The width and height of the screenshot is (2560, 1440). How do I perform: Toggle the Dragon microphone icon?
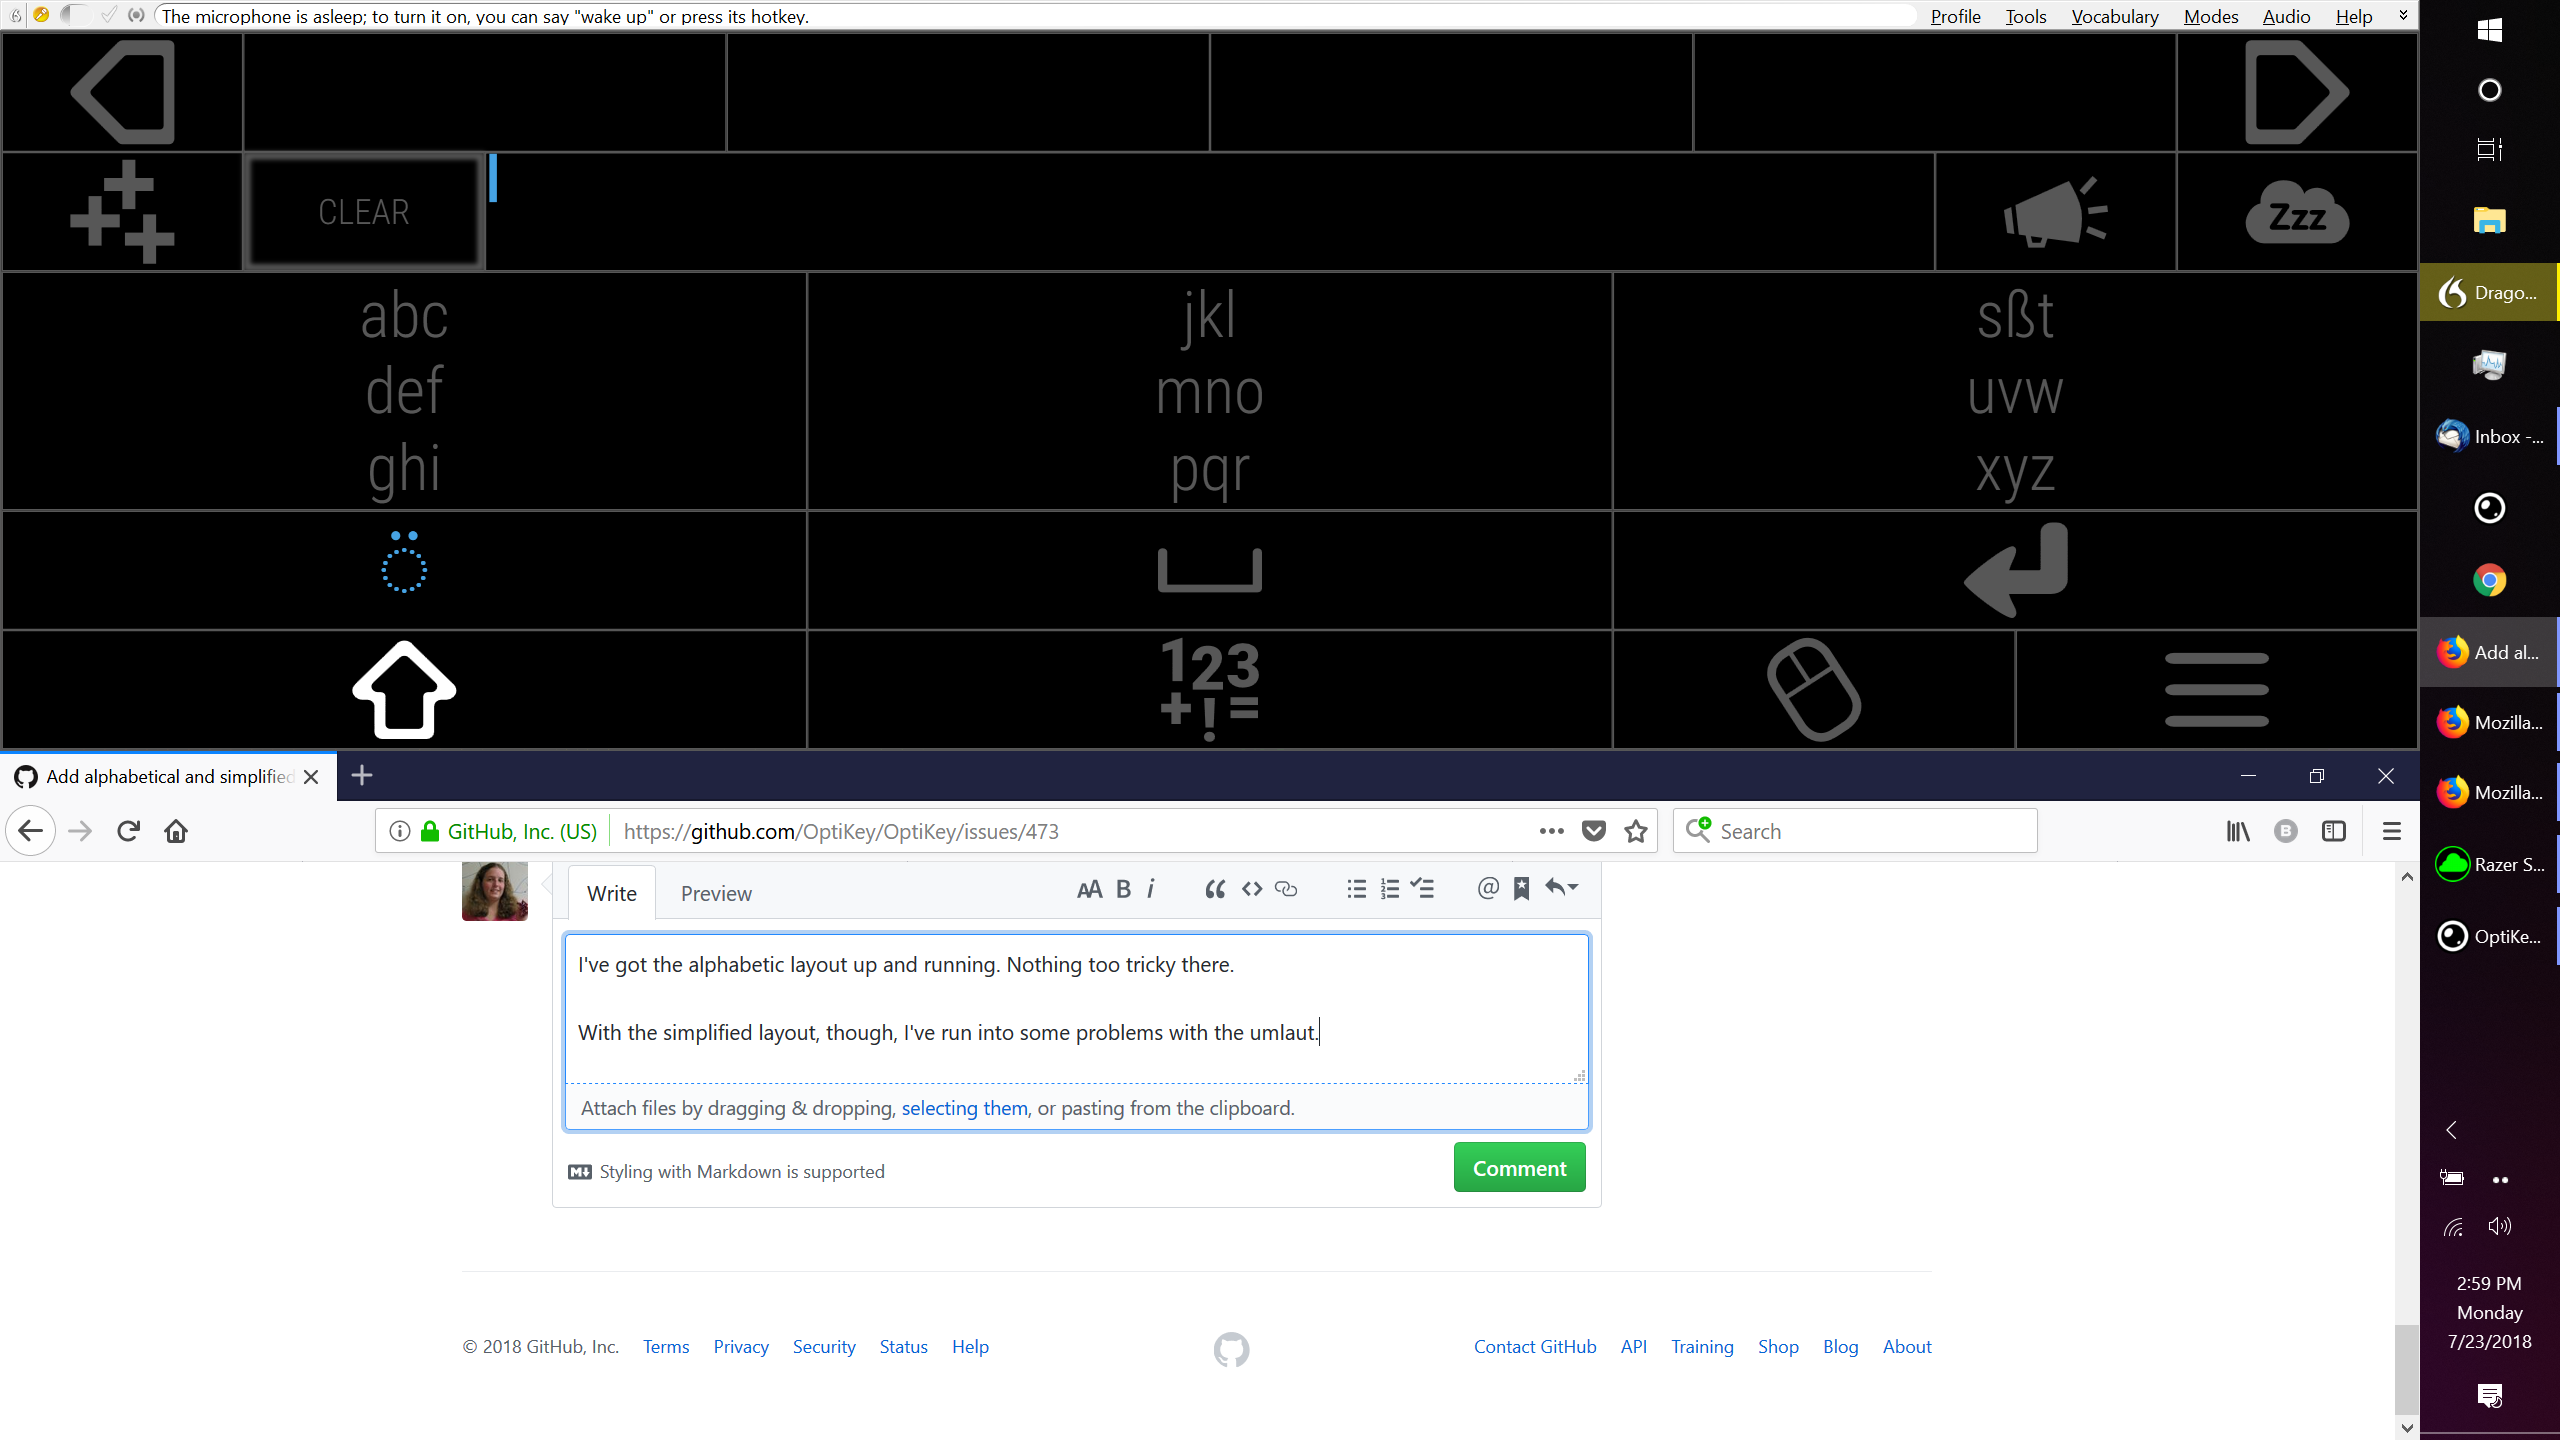[x=41, y=15]
